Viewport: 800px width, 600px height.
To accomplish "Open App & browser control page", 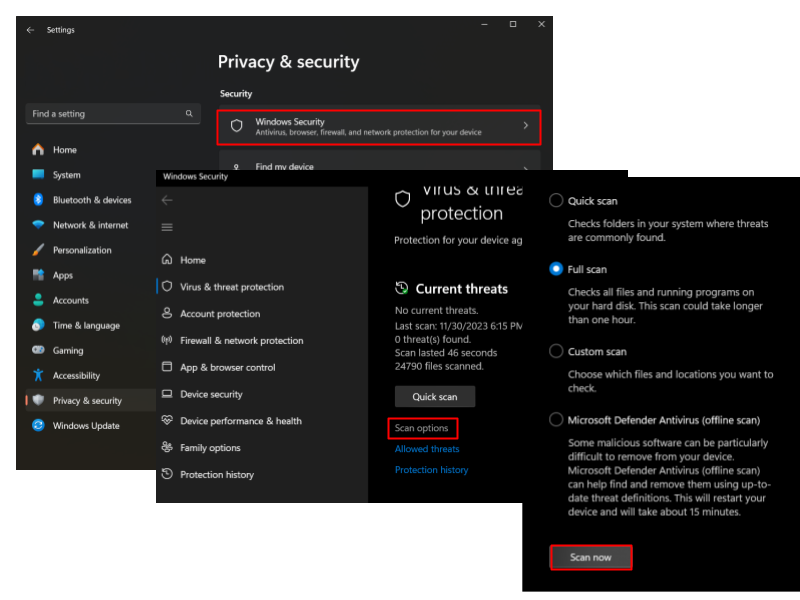I will [228, 367].
